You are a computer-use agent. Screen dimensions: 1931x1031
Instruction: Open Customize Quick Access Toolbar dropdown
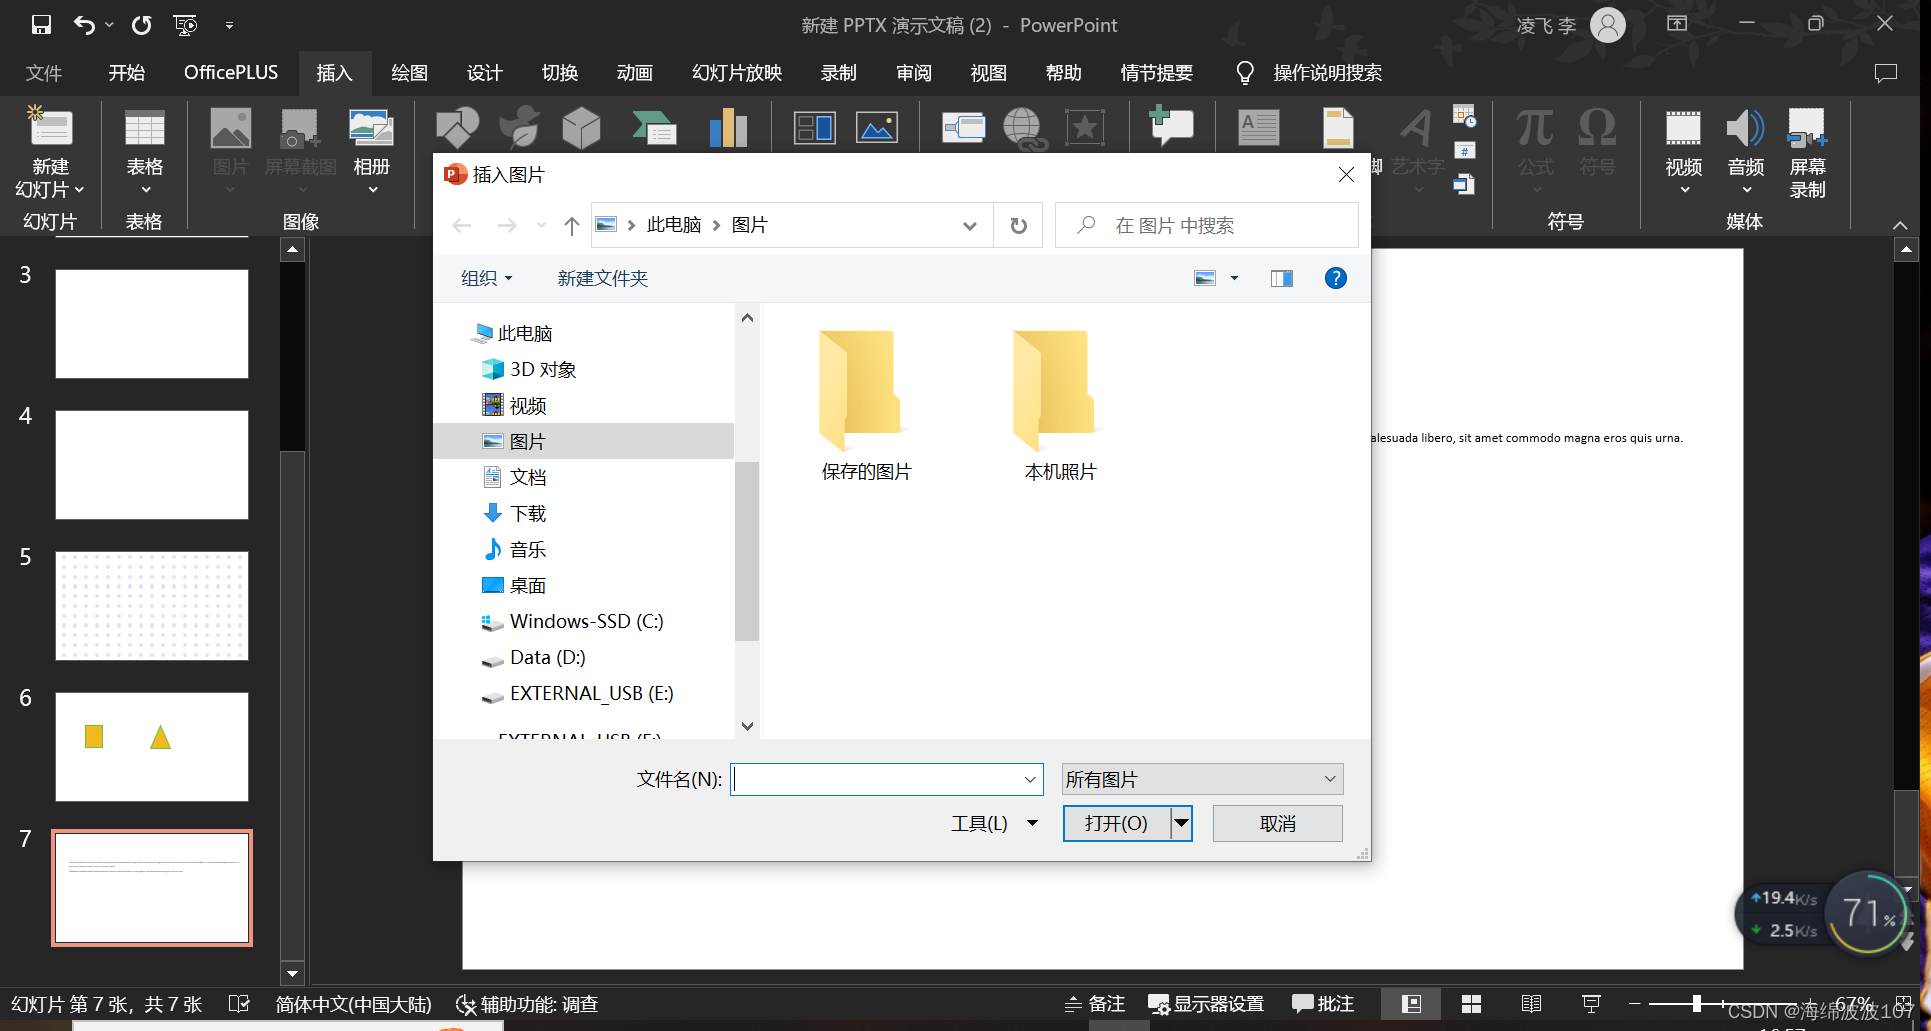tap(229, 25)
